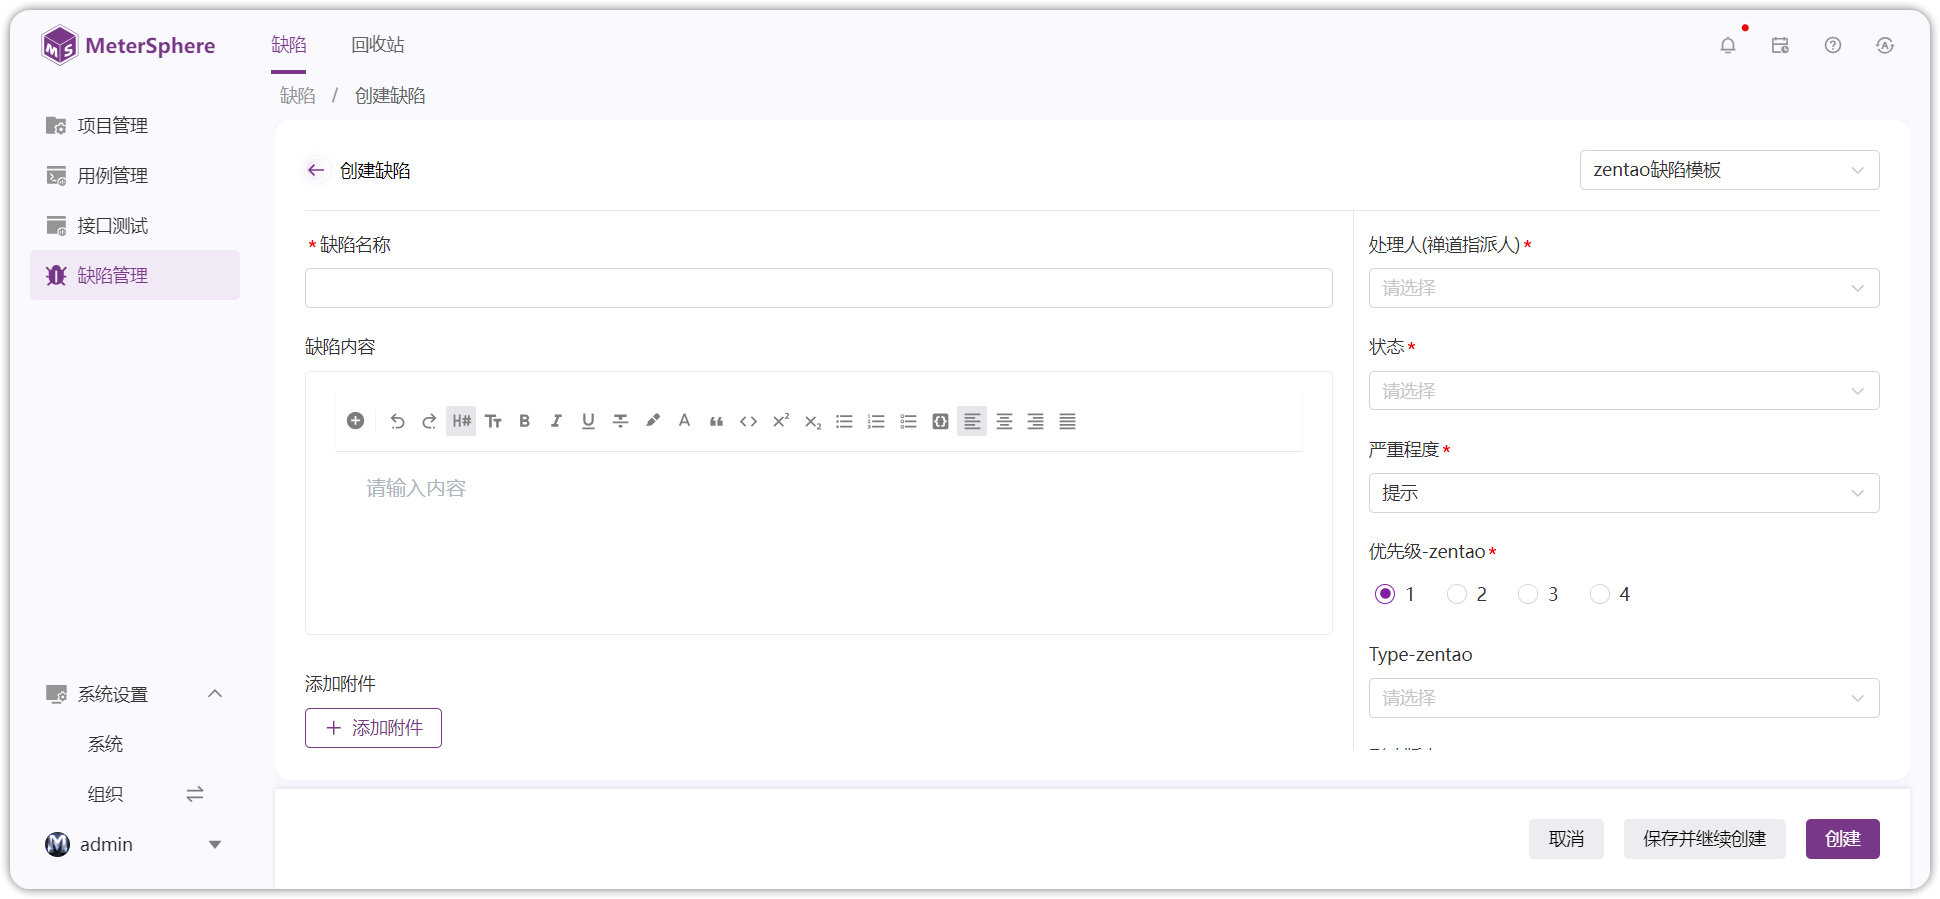1940x899 pixels.
Task: Click the 缺陷 breadcrumb link
Action: pyautogui.click(x=298, y=96)
